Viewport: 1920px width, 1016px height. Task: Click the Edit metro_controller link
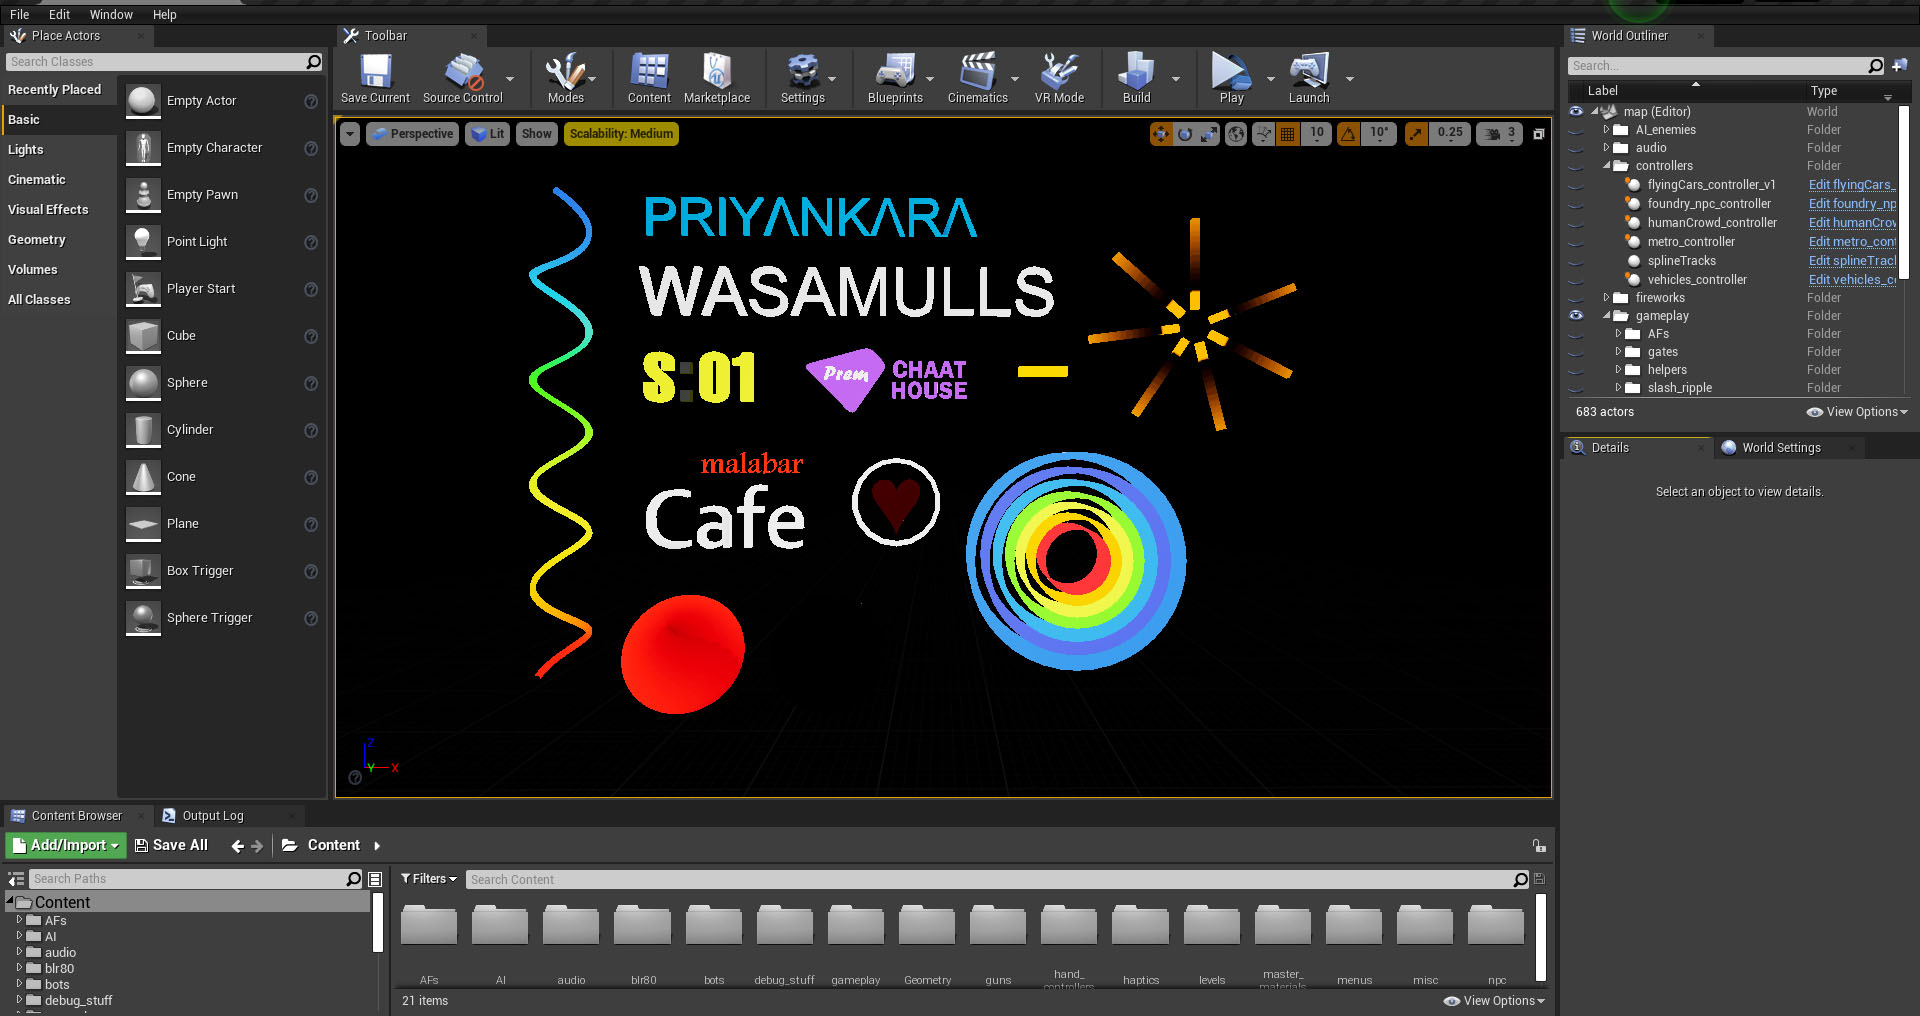[1852, 242]
